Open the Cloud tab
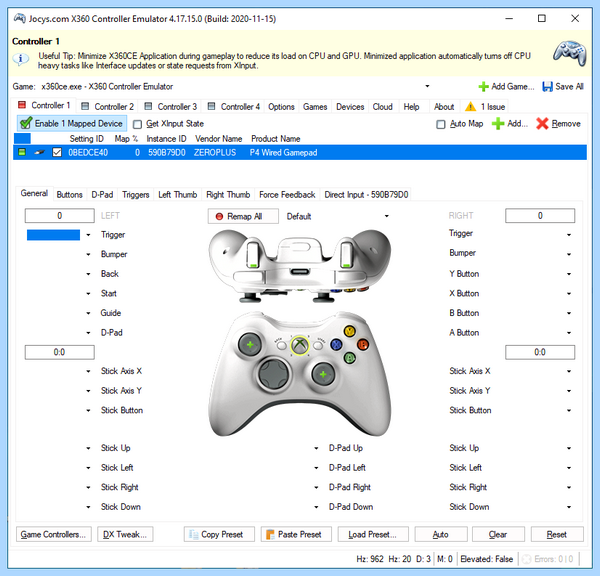The image size is (600, 576). 383,107
